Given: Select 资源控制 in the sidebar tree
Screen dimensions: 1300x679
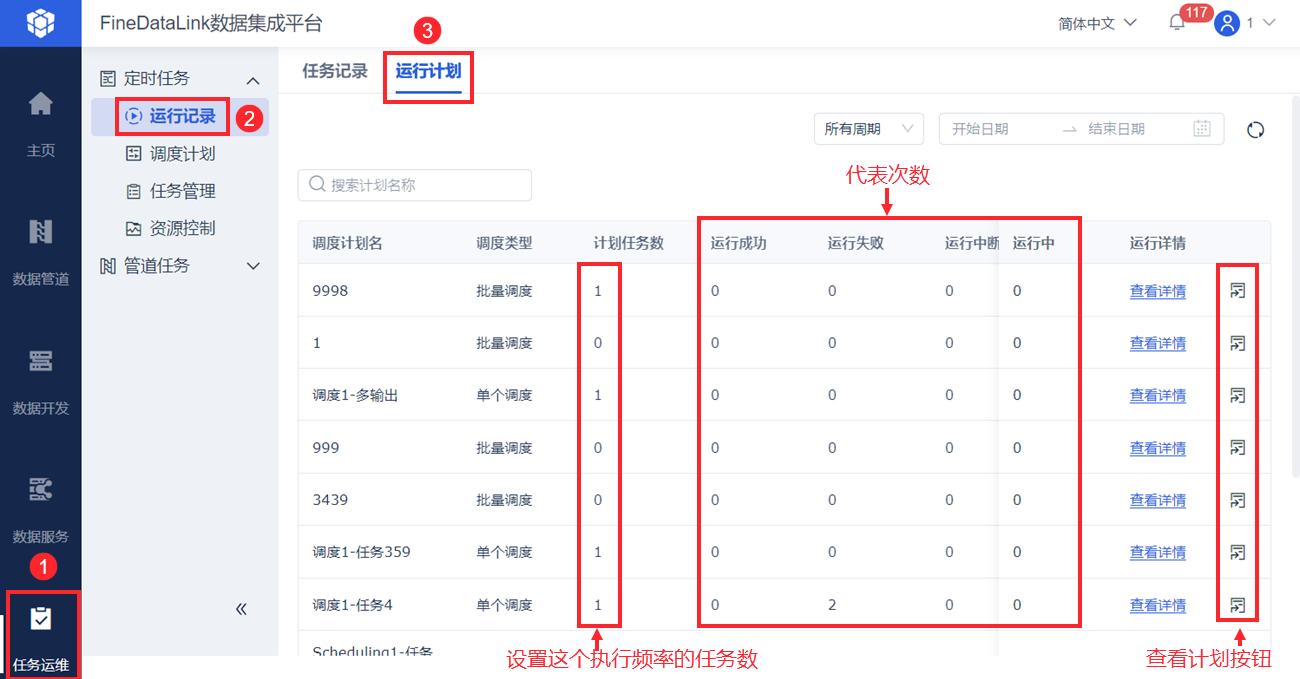Looking at the screenshot, I should tap(183, 228).
